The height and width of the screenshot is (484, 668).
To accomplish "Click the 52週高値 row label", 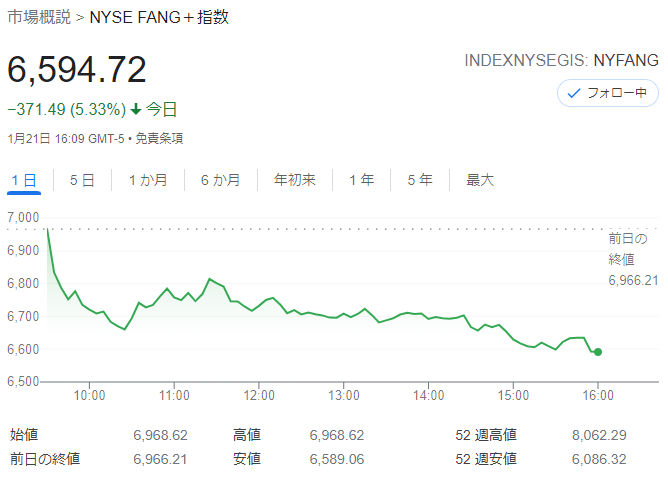I will (486, 435).
